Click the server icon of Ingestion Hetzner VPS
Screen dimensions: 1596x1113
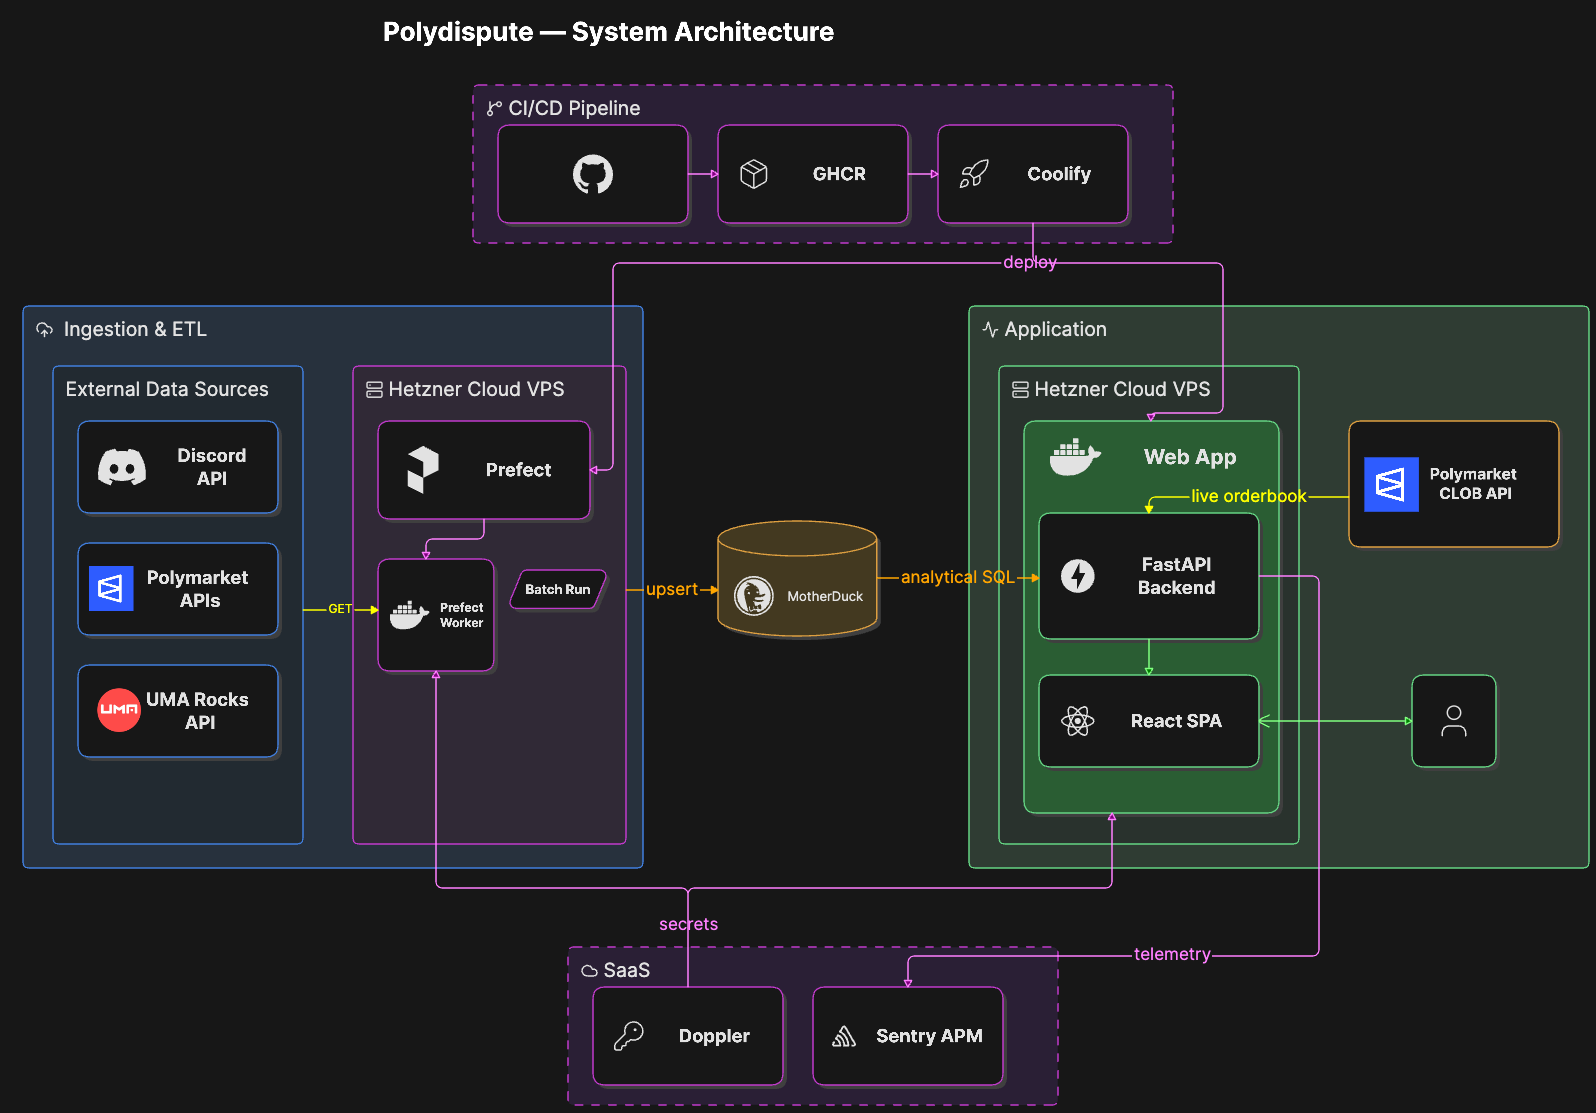[375, 390]
